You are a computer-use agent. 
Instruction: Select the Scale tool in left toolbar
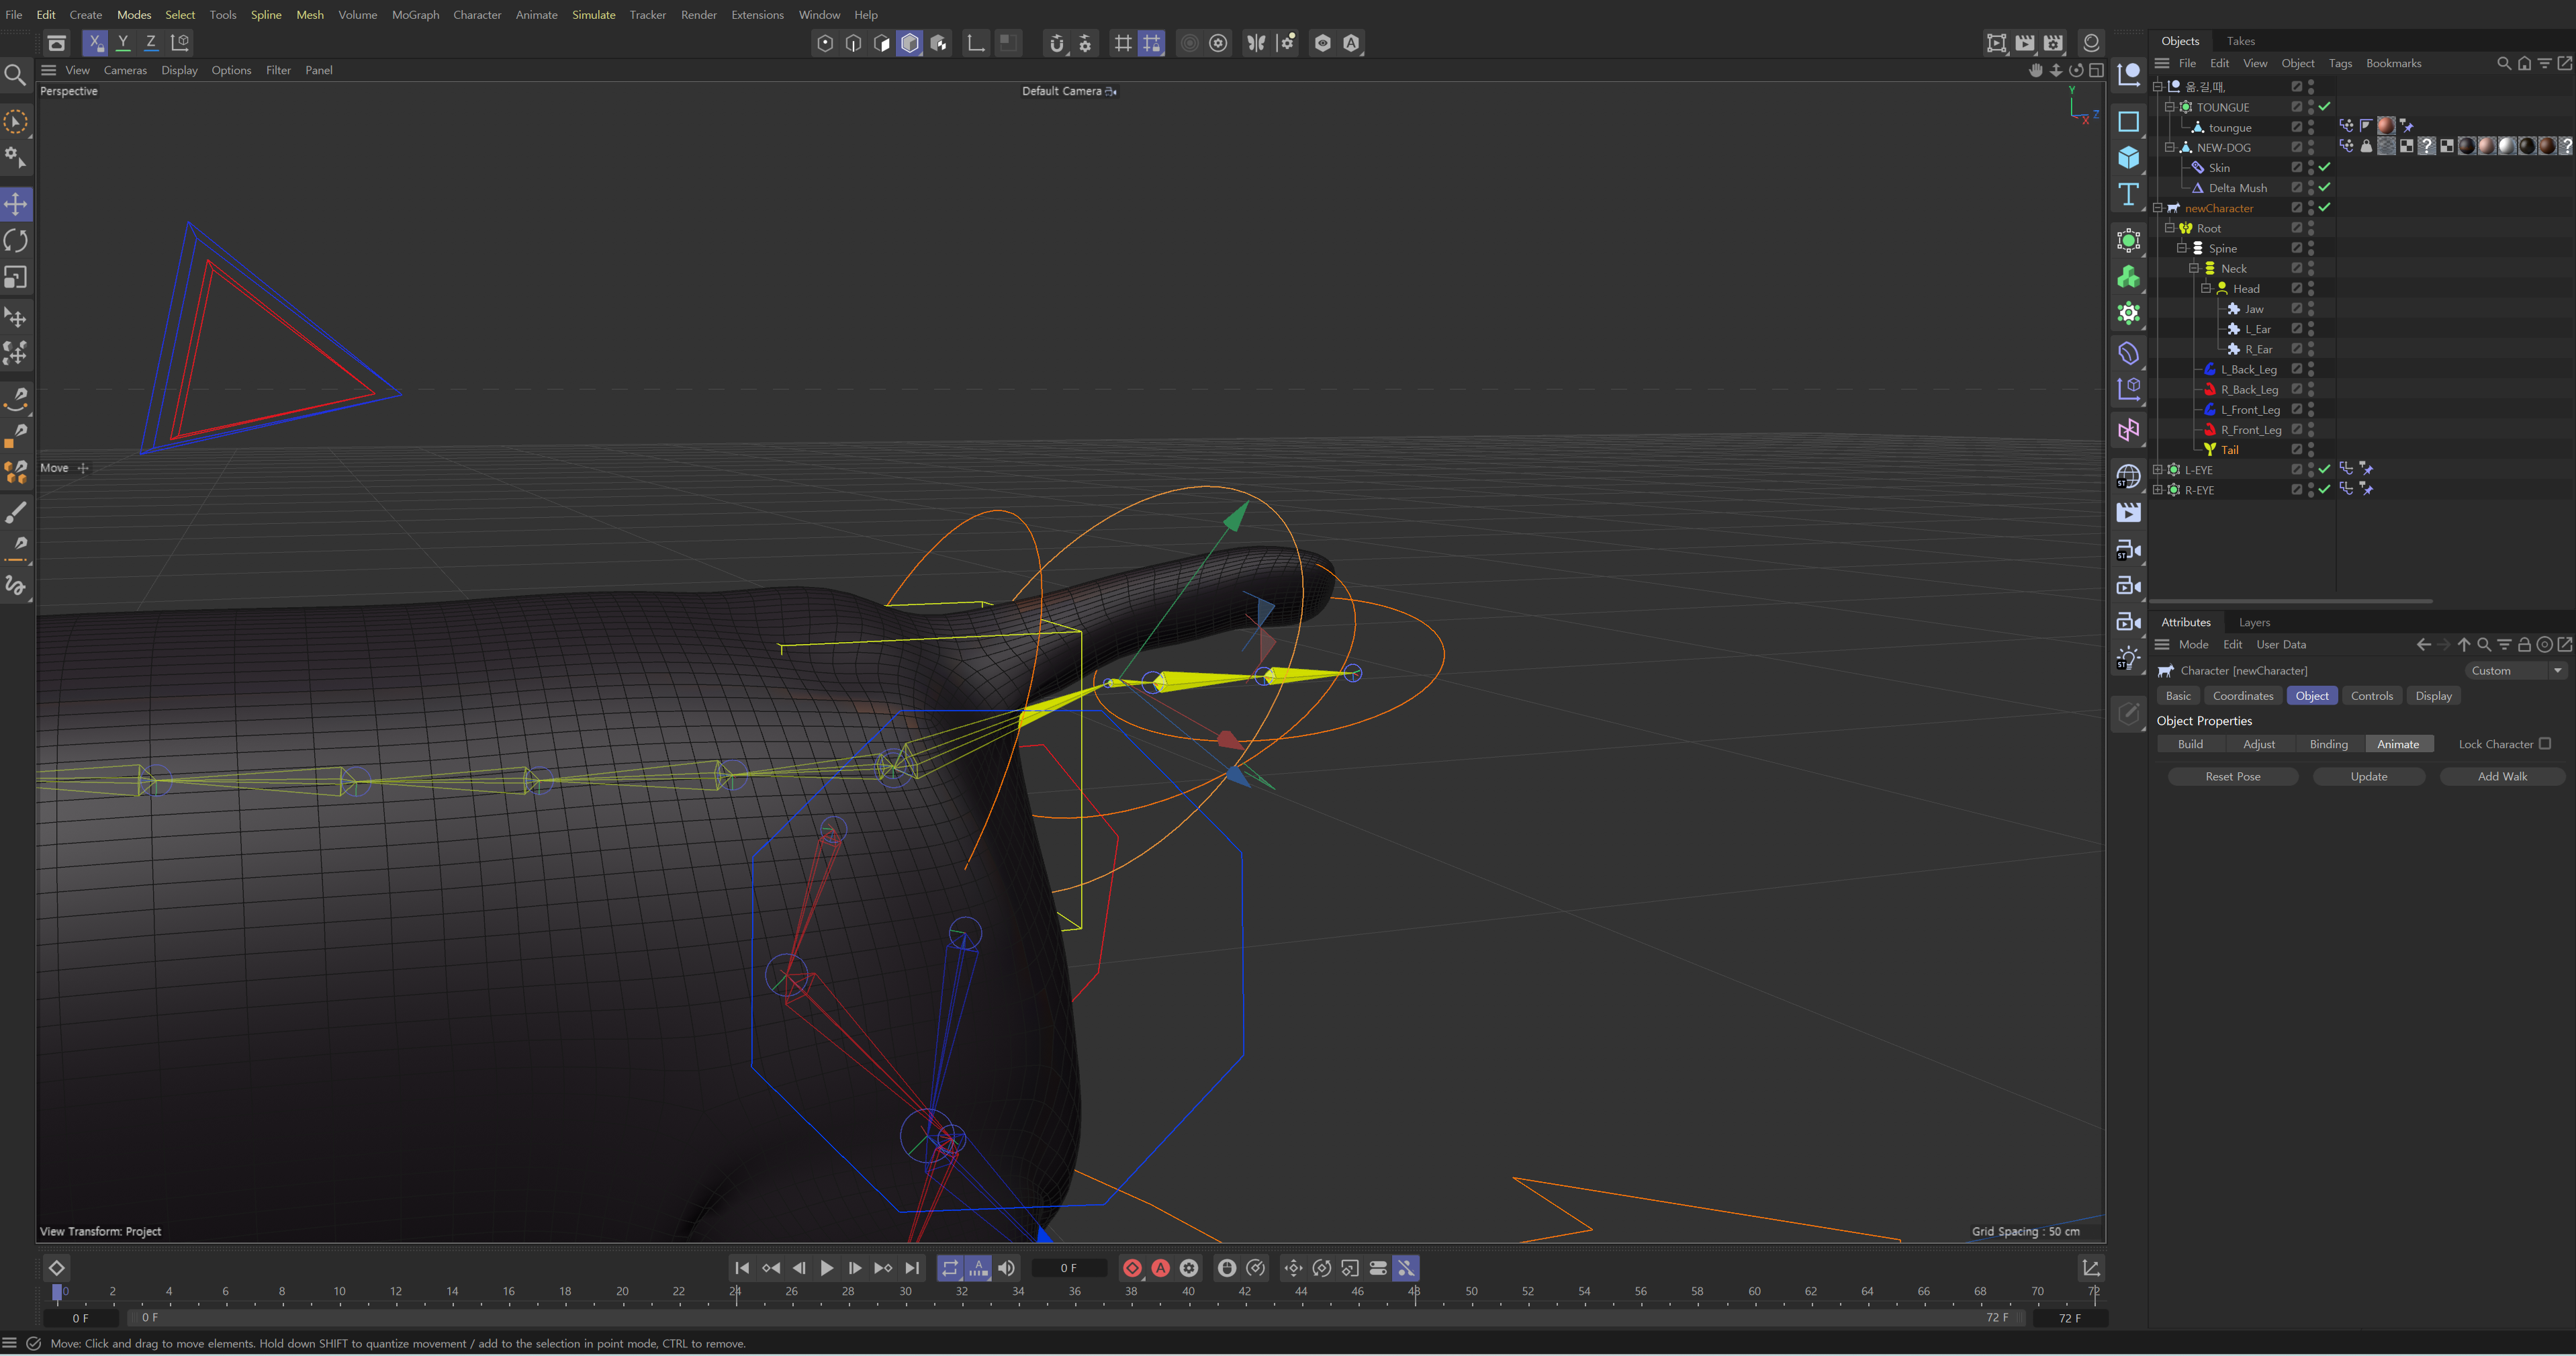16,277
